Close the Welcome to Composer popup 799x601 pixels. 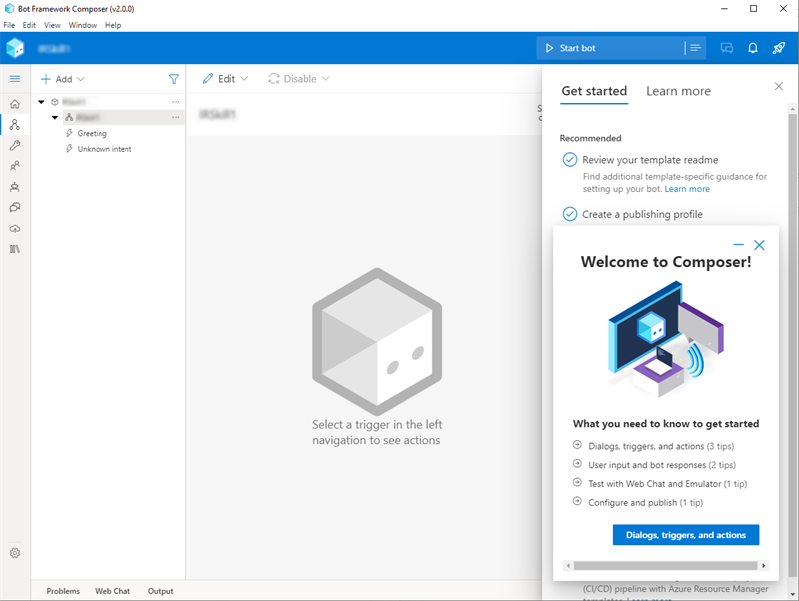[759, 245]
